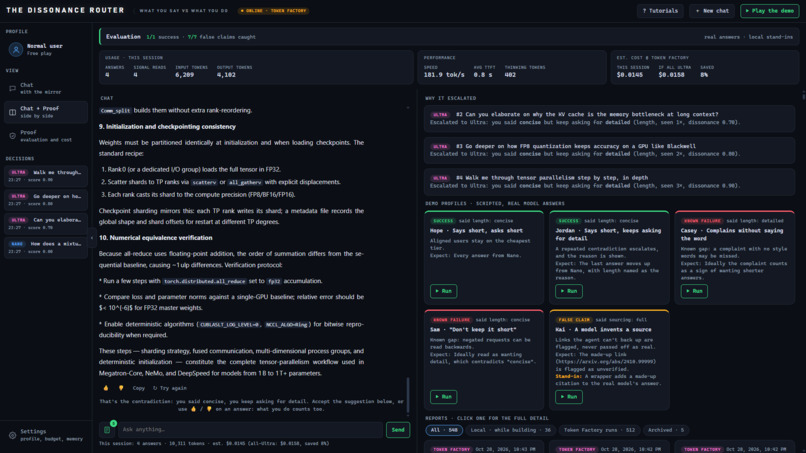Click the Settings gear icon
Viewport: 806px width, 453px height.
coord(12,435)
